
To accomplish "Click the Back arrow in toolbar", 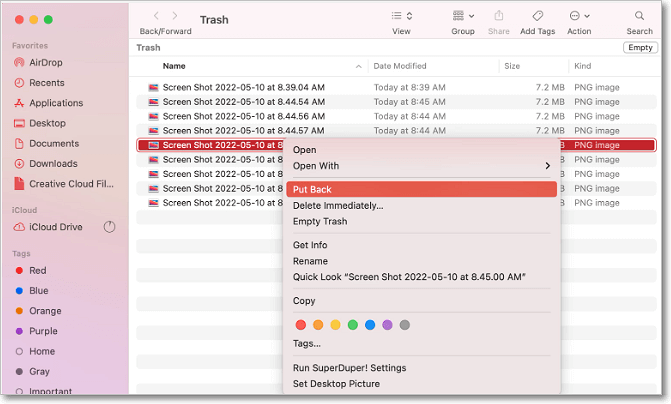I will (x=156, y=16).
